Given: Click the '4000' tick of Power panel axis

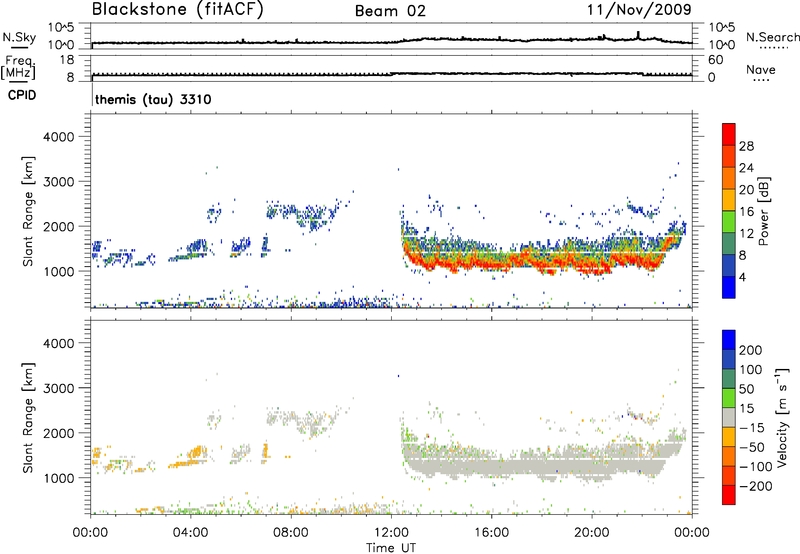Looking at the screenshot, I should tap(59, 137).
